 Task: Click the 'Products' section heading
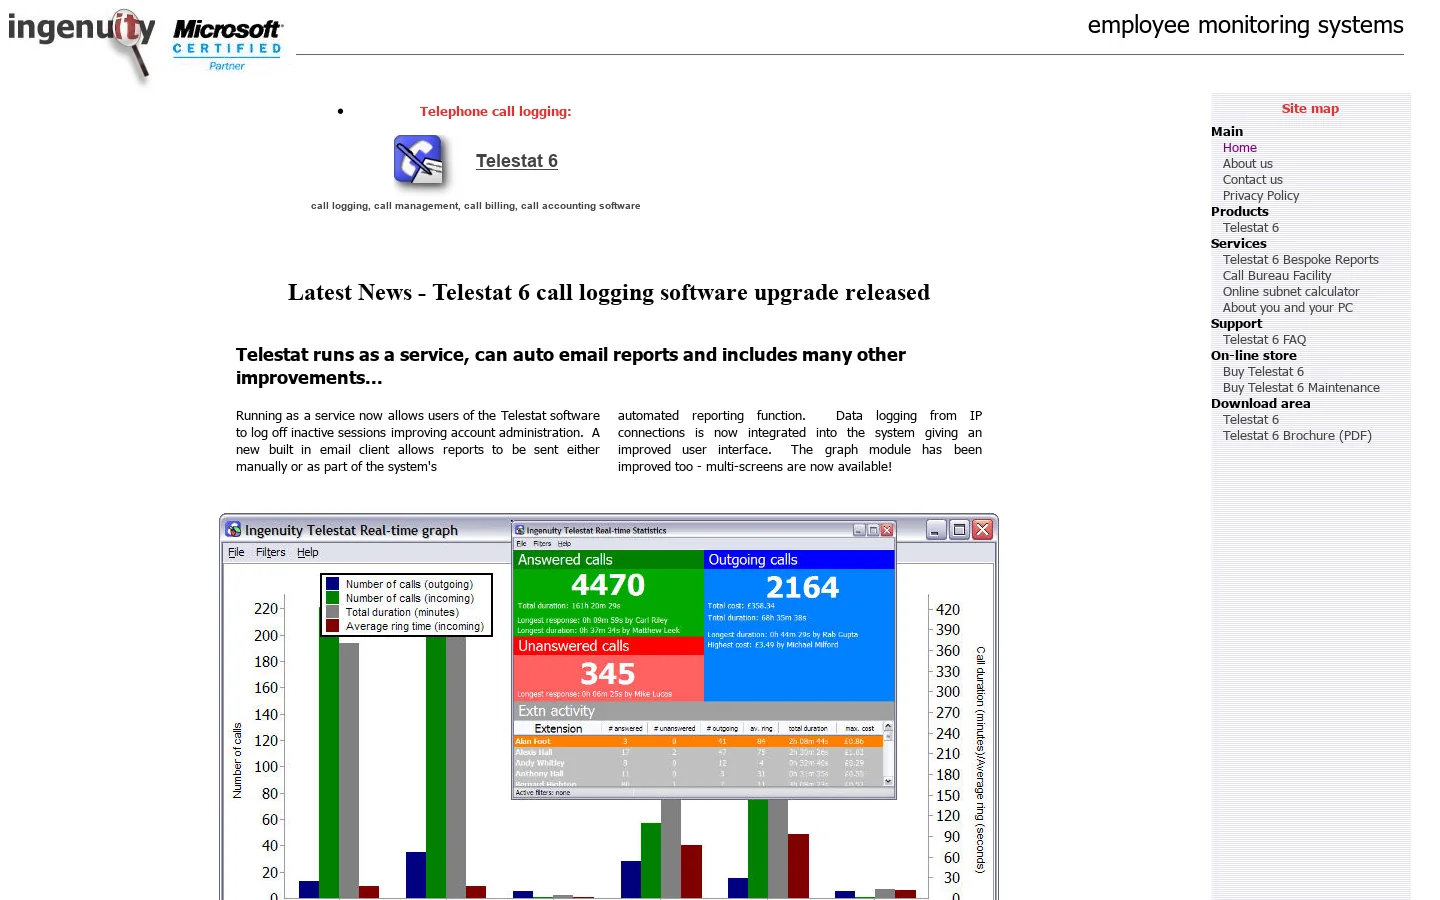[x=1239, y=212]
